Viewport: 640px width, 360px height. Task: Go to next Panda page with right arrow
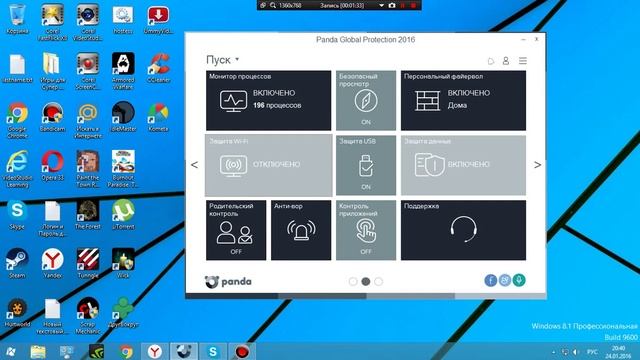pyautogui.click(x=538, y=165)
